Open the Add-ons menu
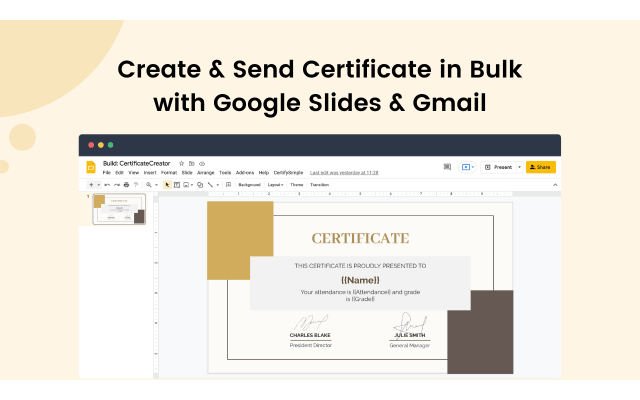This screenshot has height=400, width=640. (245, 173)
